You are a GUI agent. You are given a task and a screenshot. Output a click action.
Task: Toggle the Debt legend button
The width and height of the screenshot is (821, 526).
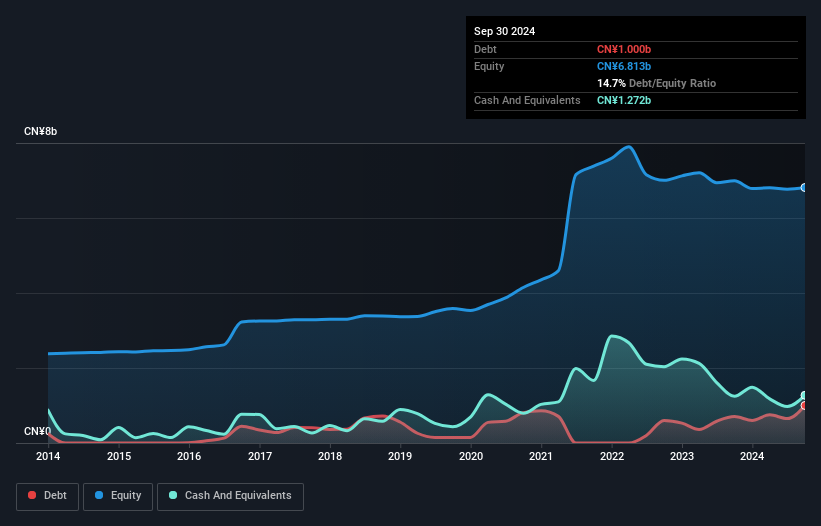pyautogui.click(x=48, y=496)
